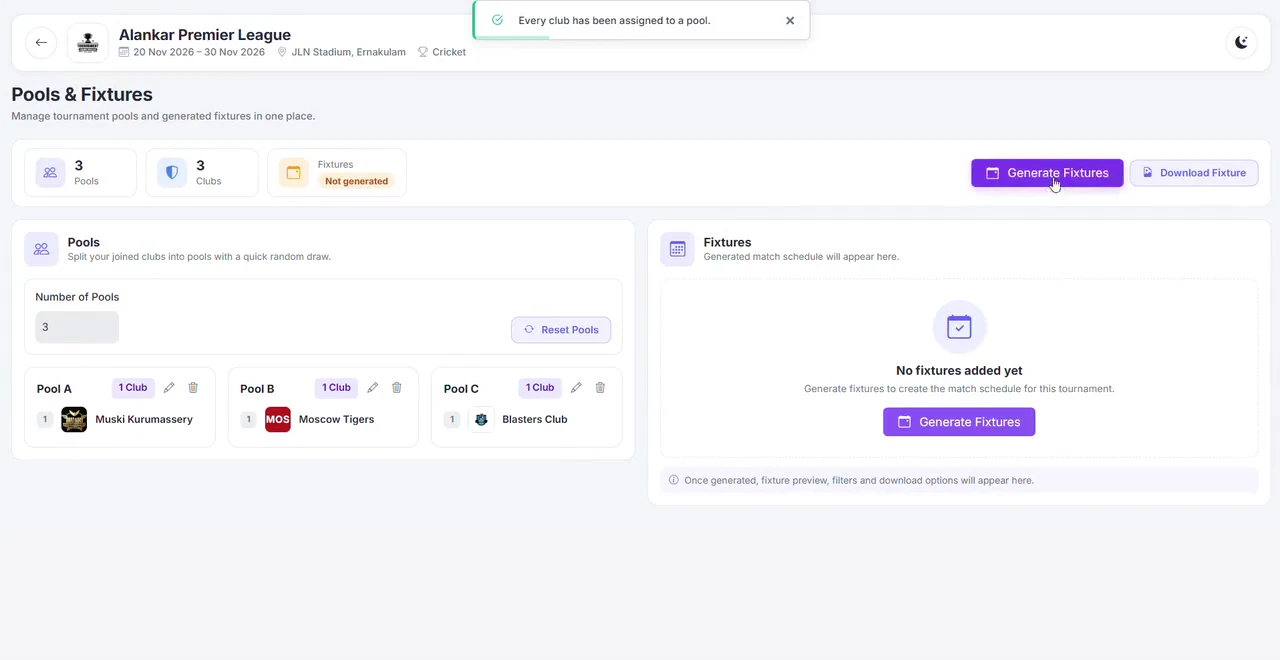Delete Pool C using trash icon
This screenshot has height=660, width=1280.
[600, 388]
